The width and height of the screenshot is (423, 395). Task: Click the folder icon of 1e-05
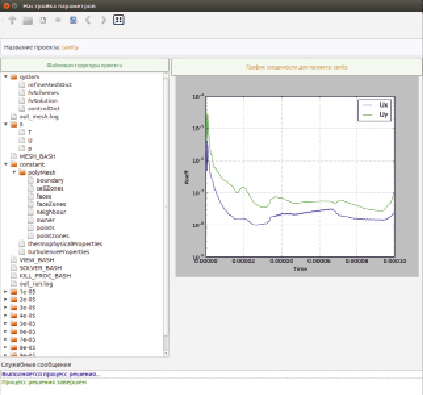[x=14, y=292]
